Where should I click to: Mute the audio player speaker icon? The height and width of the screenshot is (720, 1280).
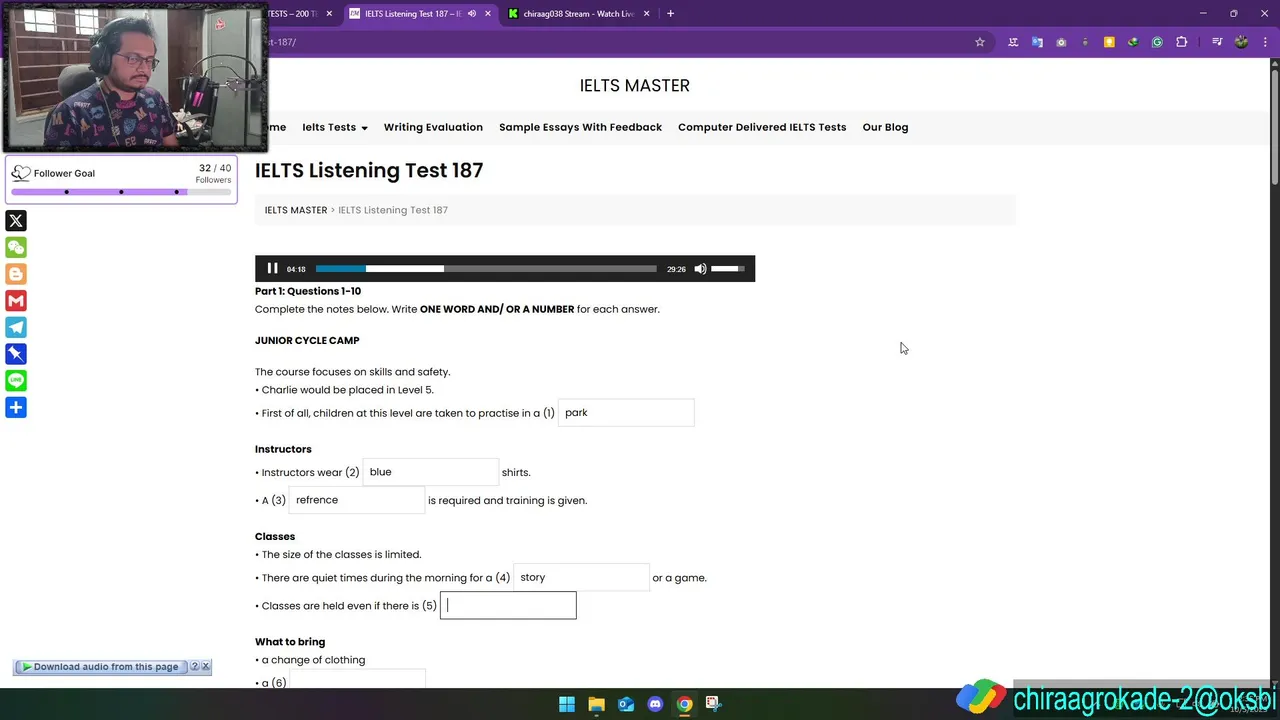pos(700,268)
